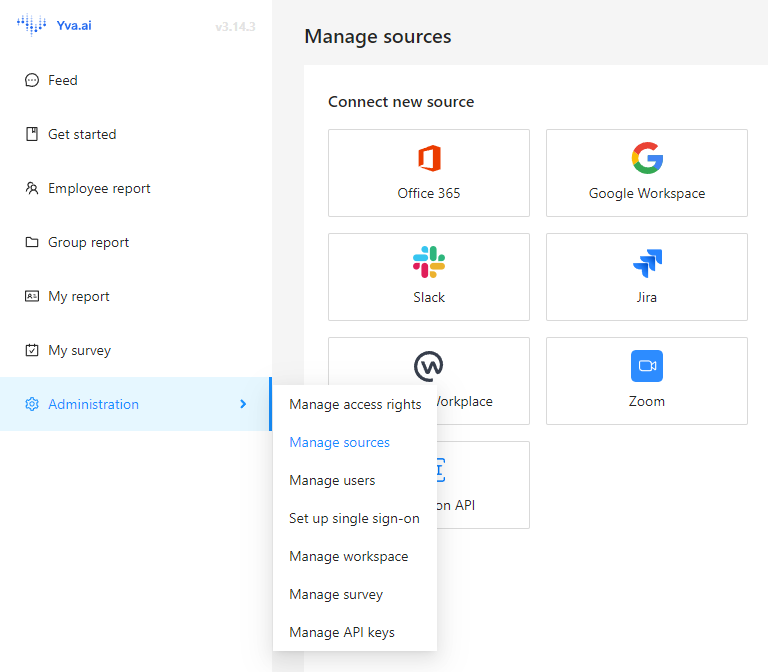Connect the Slack source card
The height and width of the screenshot is (672, 768).
tap(429, 277)
